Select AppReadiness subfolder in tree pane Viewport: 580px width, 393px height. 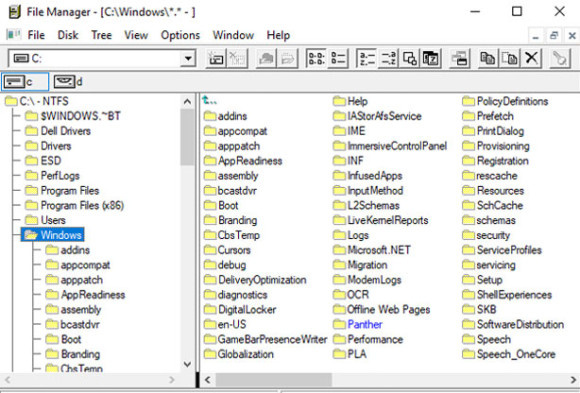pyautogui.click(x=85, y=295)
